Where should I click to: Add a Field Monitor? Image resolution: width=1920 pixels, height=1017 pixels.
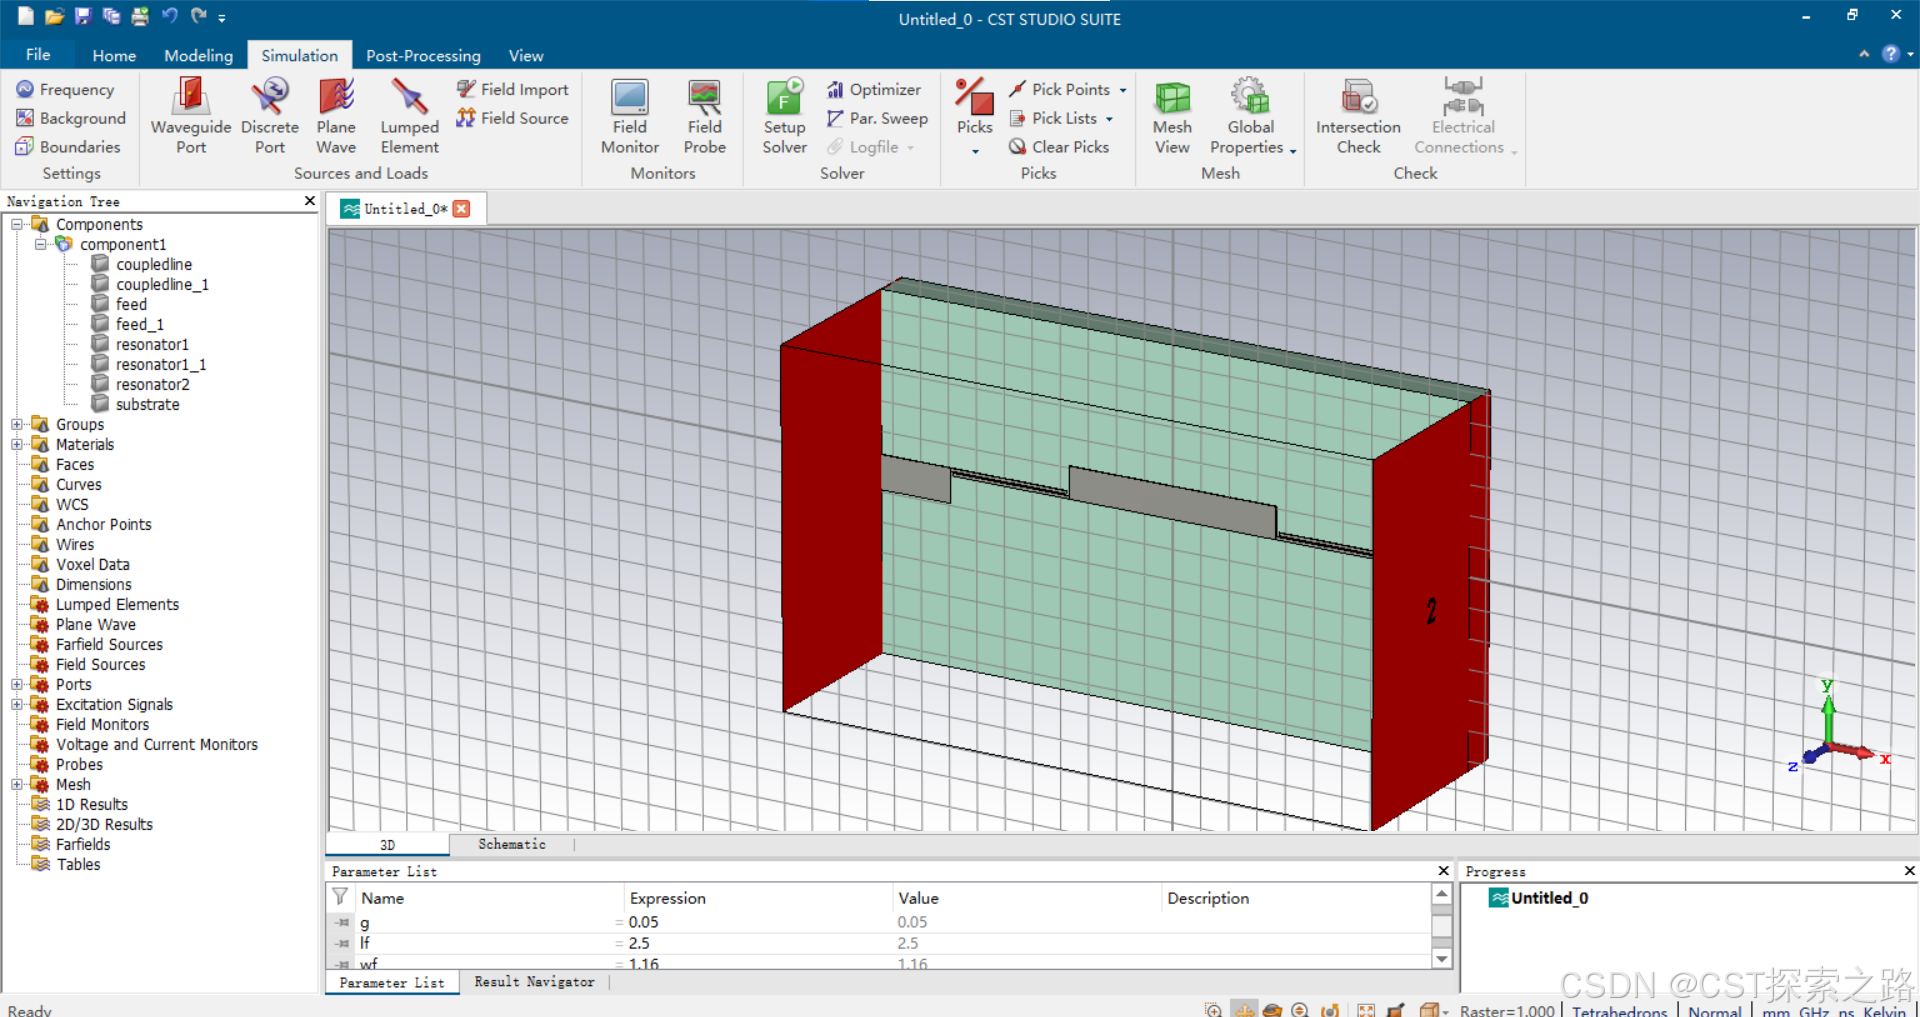[630, 117]
